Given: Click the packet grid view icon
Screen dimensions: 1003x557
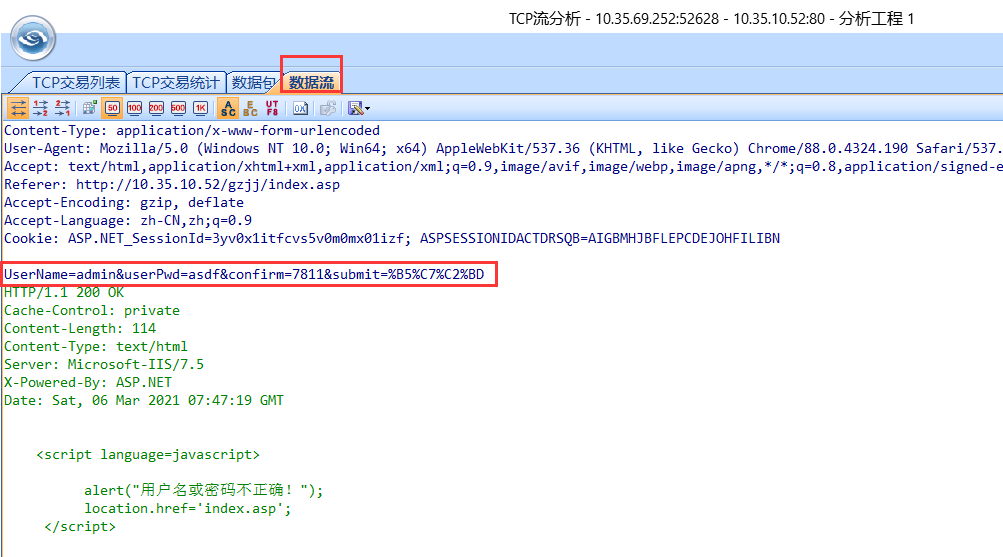Looking at the screenshot, I should coord(90,108).
